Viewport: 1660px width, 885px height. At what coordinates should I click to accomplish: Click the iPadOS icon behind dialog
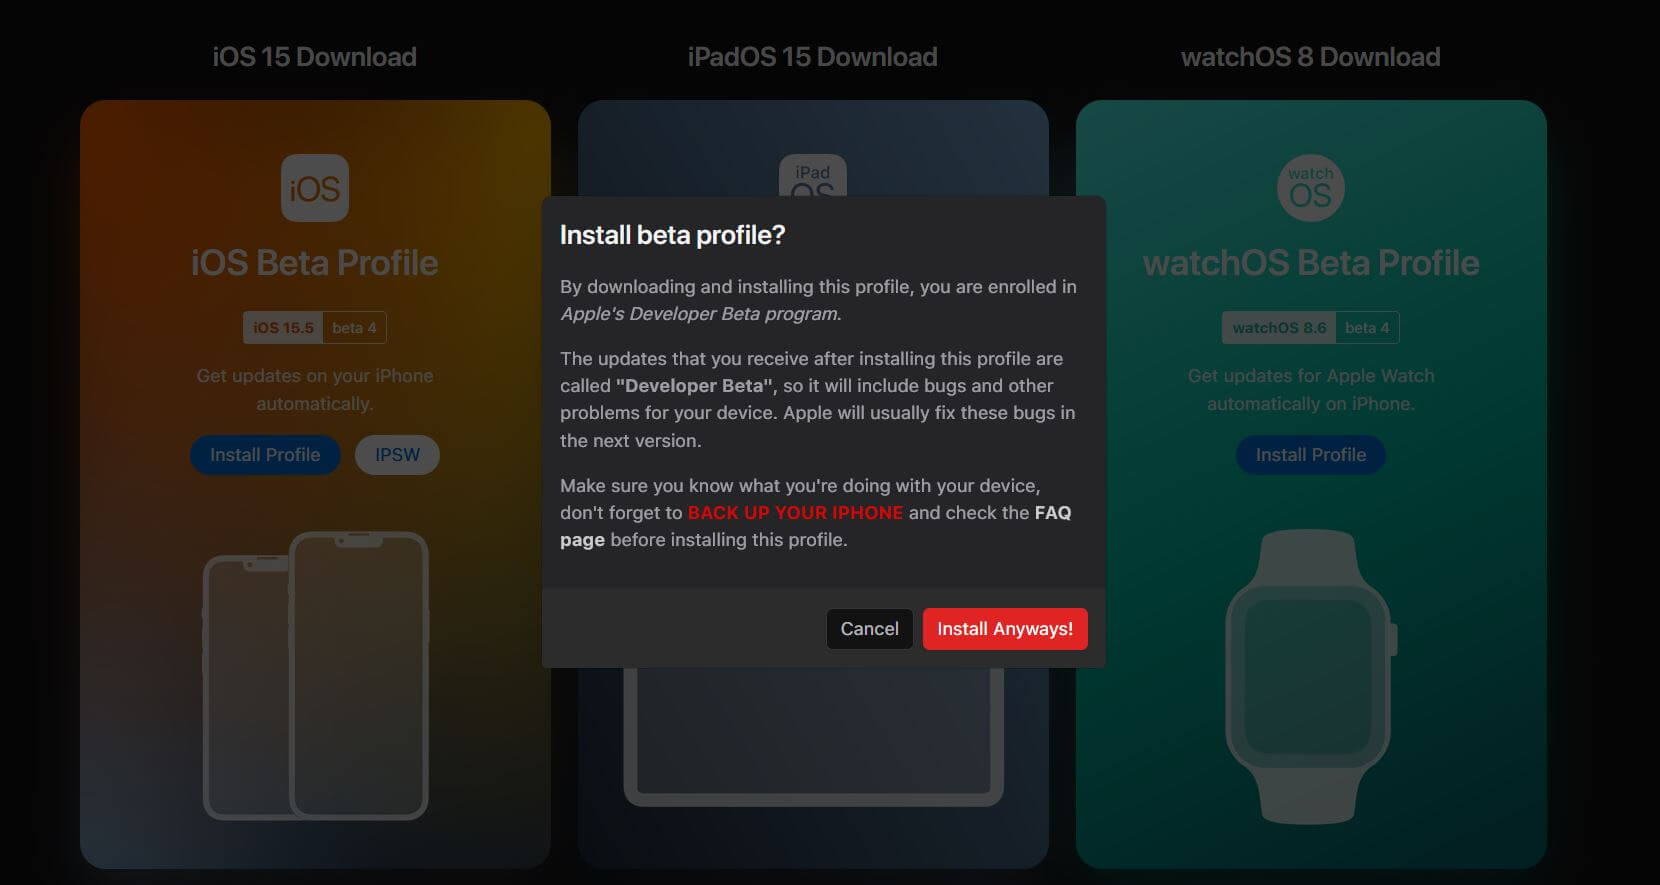(813, 176)
